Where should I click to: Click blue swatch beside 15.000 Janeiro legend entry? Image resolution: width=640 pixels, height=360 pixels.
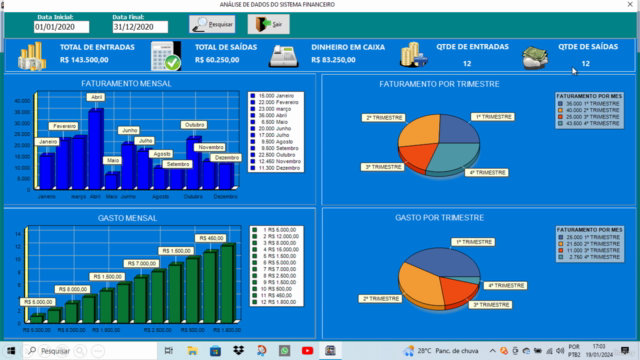253,96
